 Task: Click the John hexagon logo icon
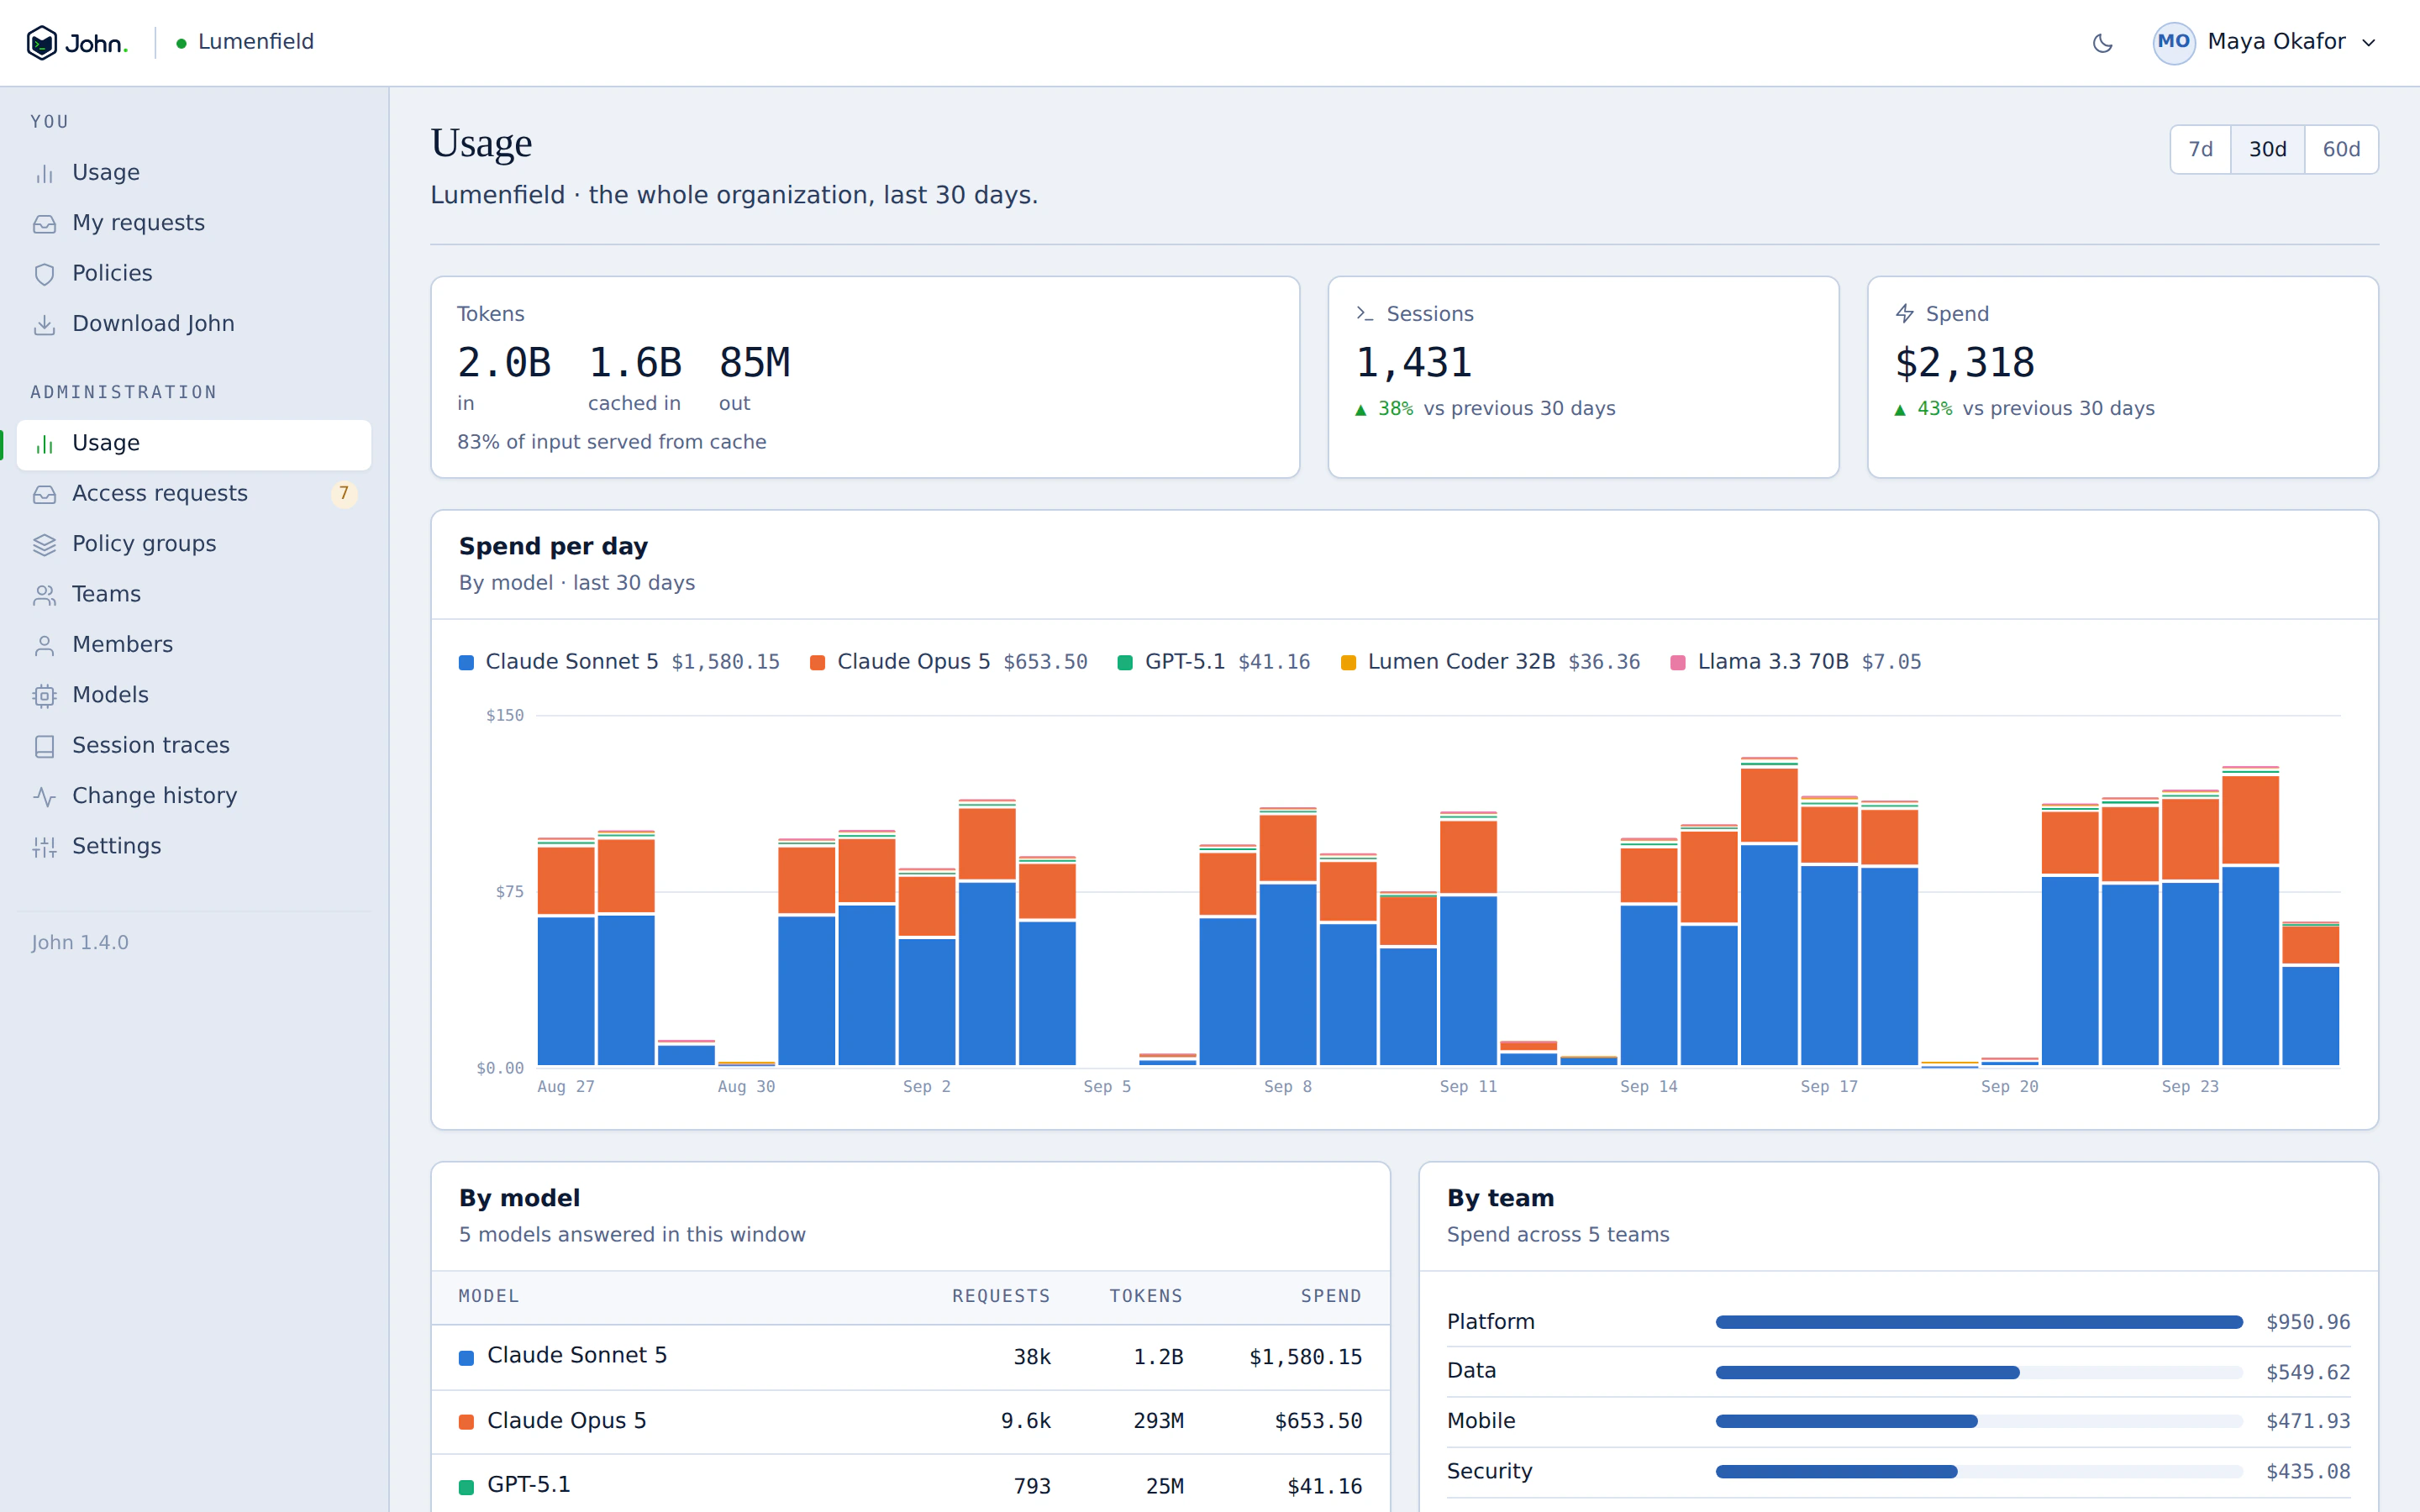coord(42,42)
